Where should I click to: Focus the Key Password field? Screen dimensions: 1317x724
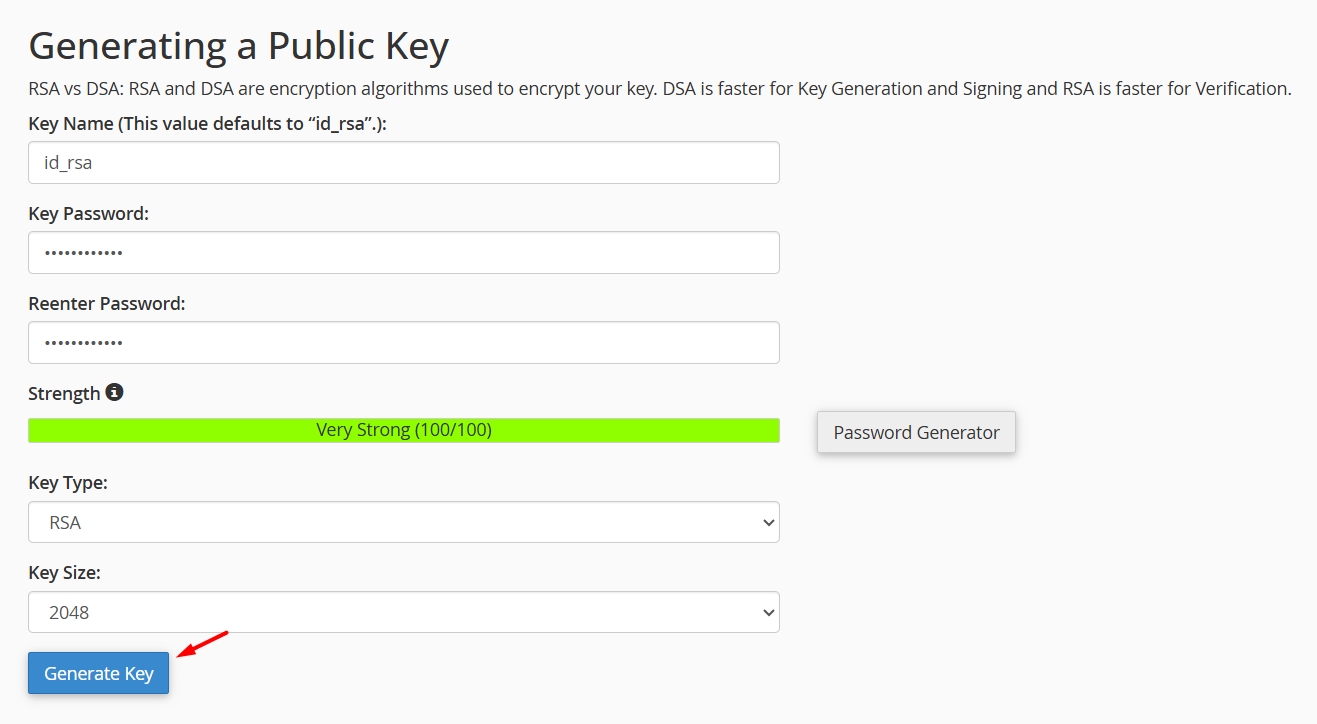[x=403, y=252]
